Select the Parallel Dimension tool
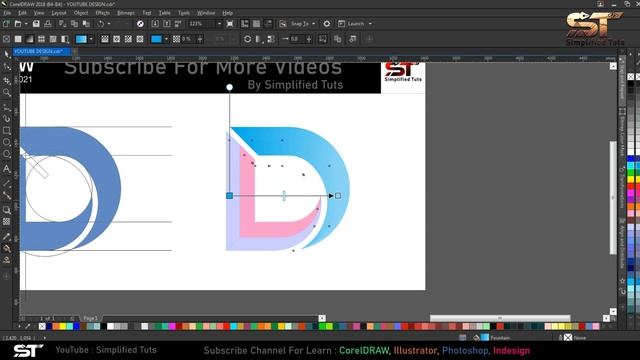 coord(7,184)
